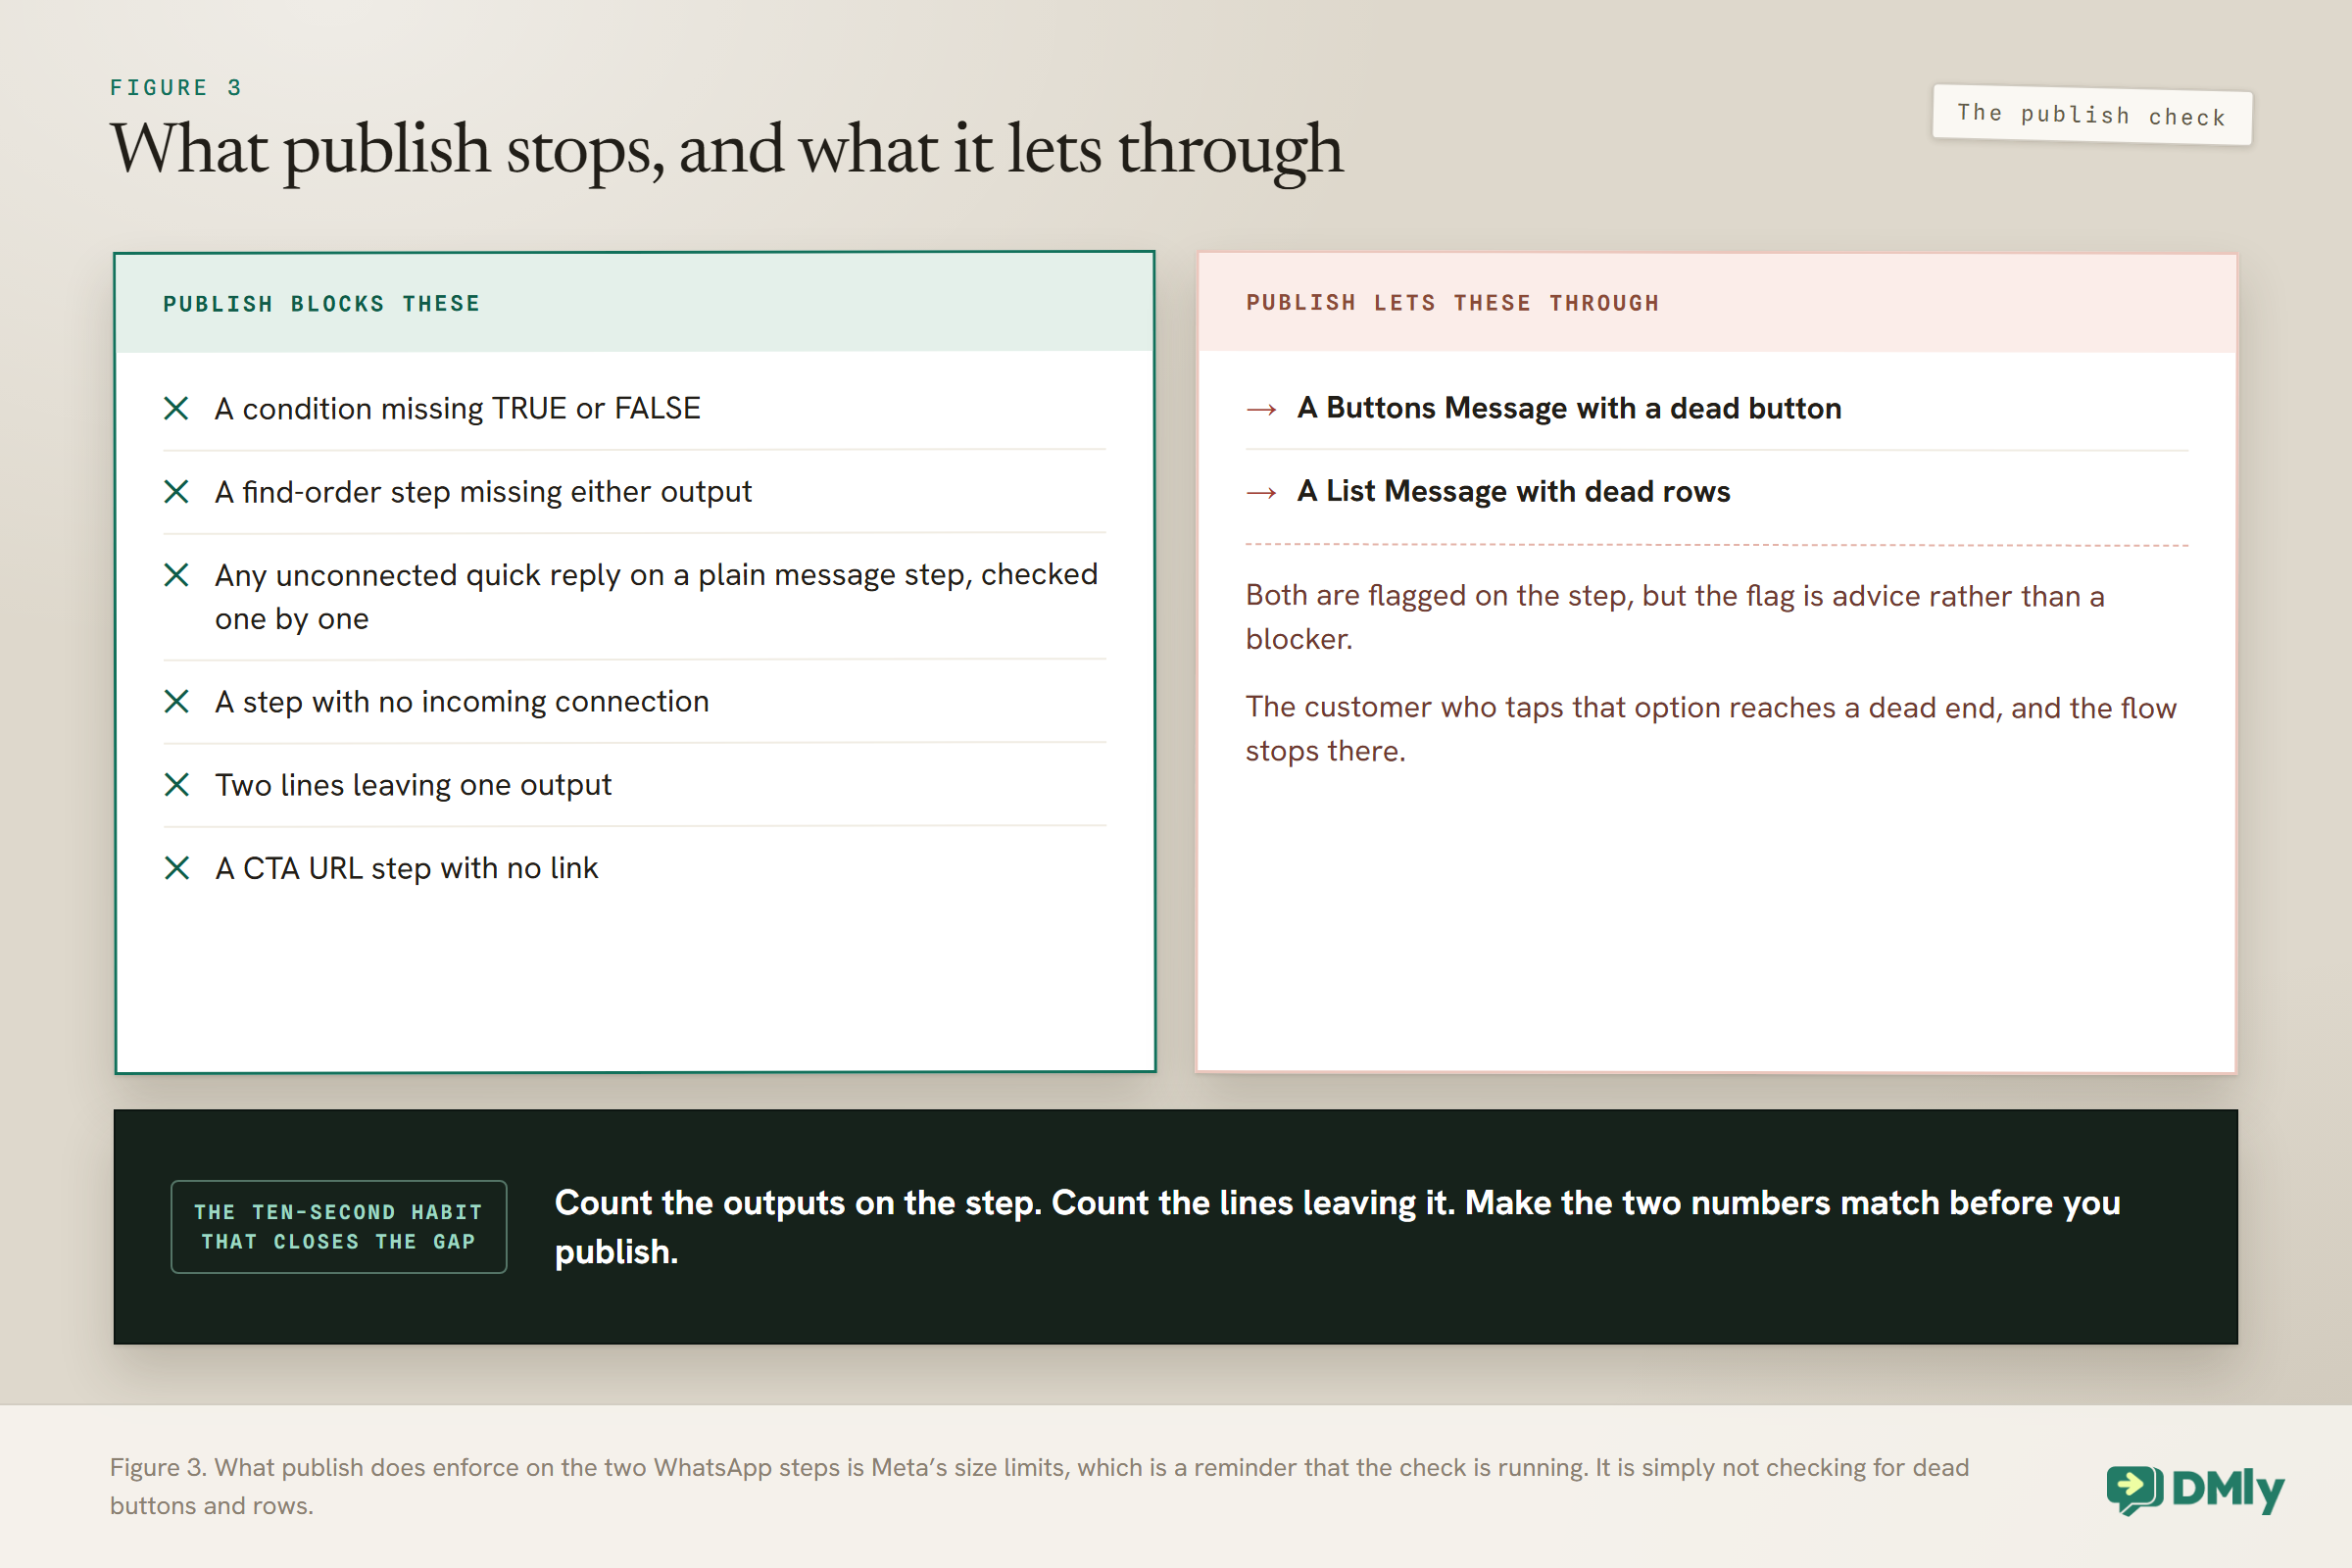
Task: Click the arrow icon beside 'A List Message with dead rows'
Action: [x=1261, y=492]
